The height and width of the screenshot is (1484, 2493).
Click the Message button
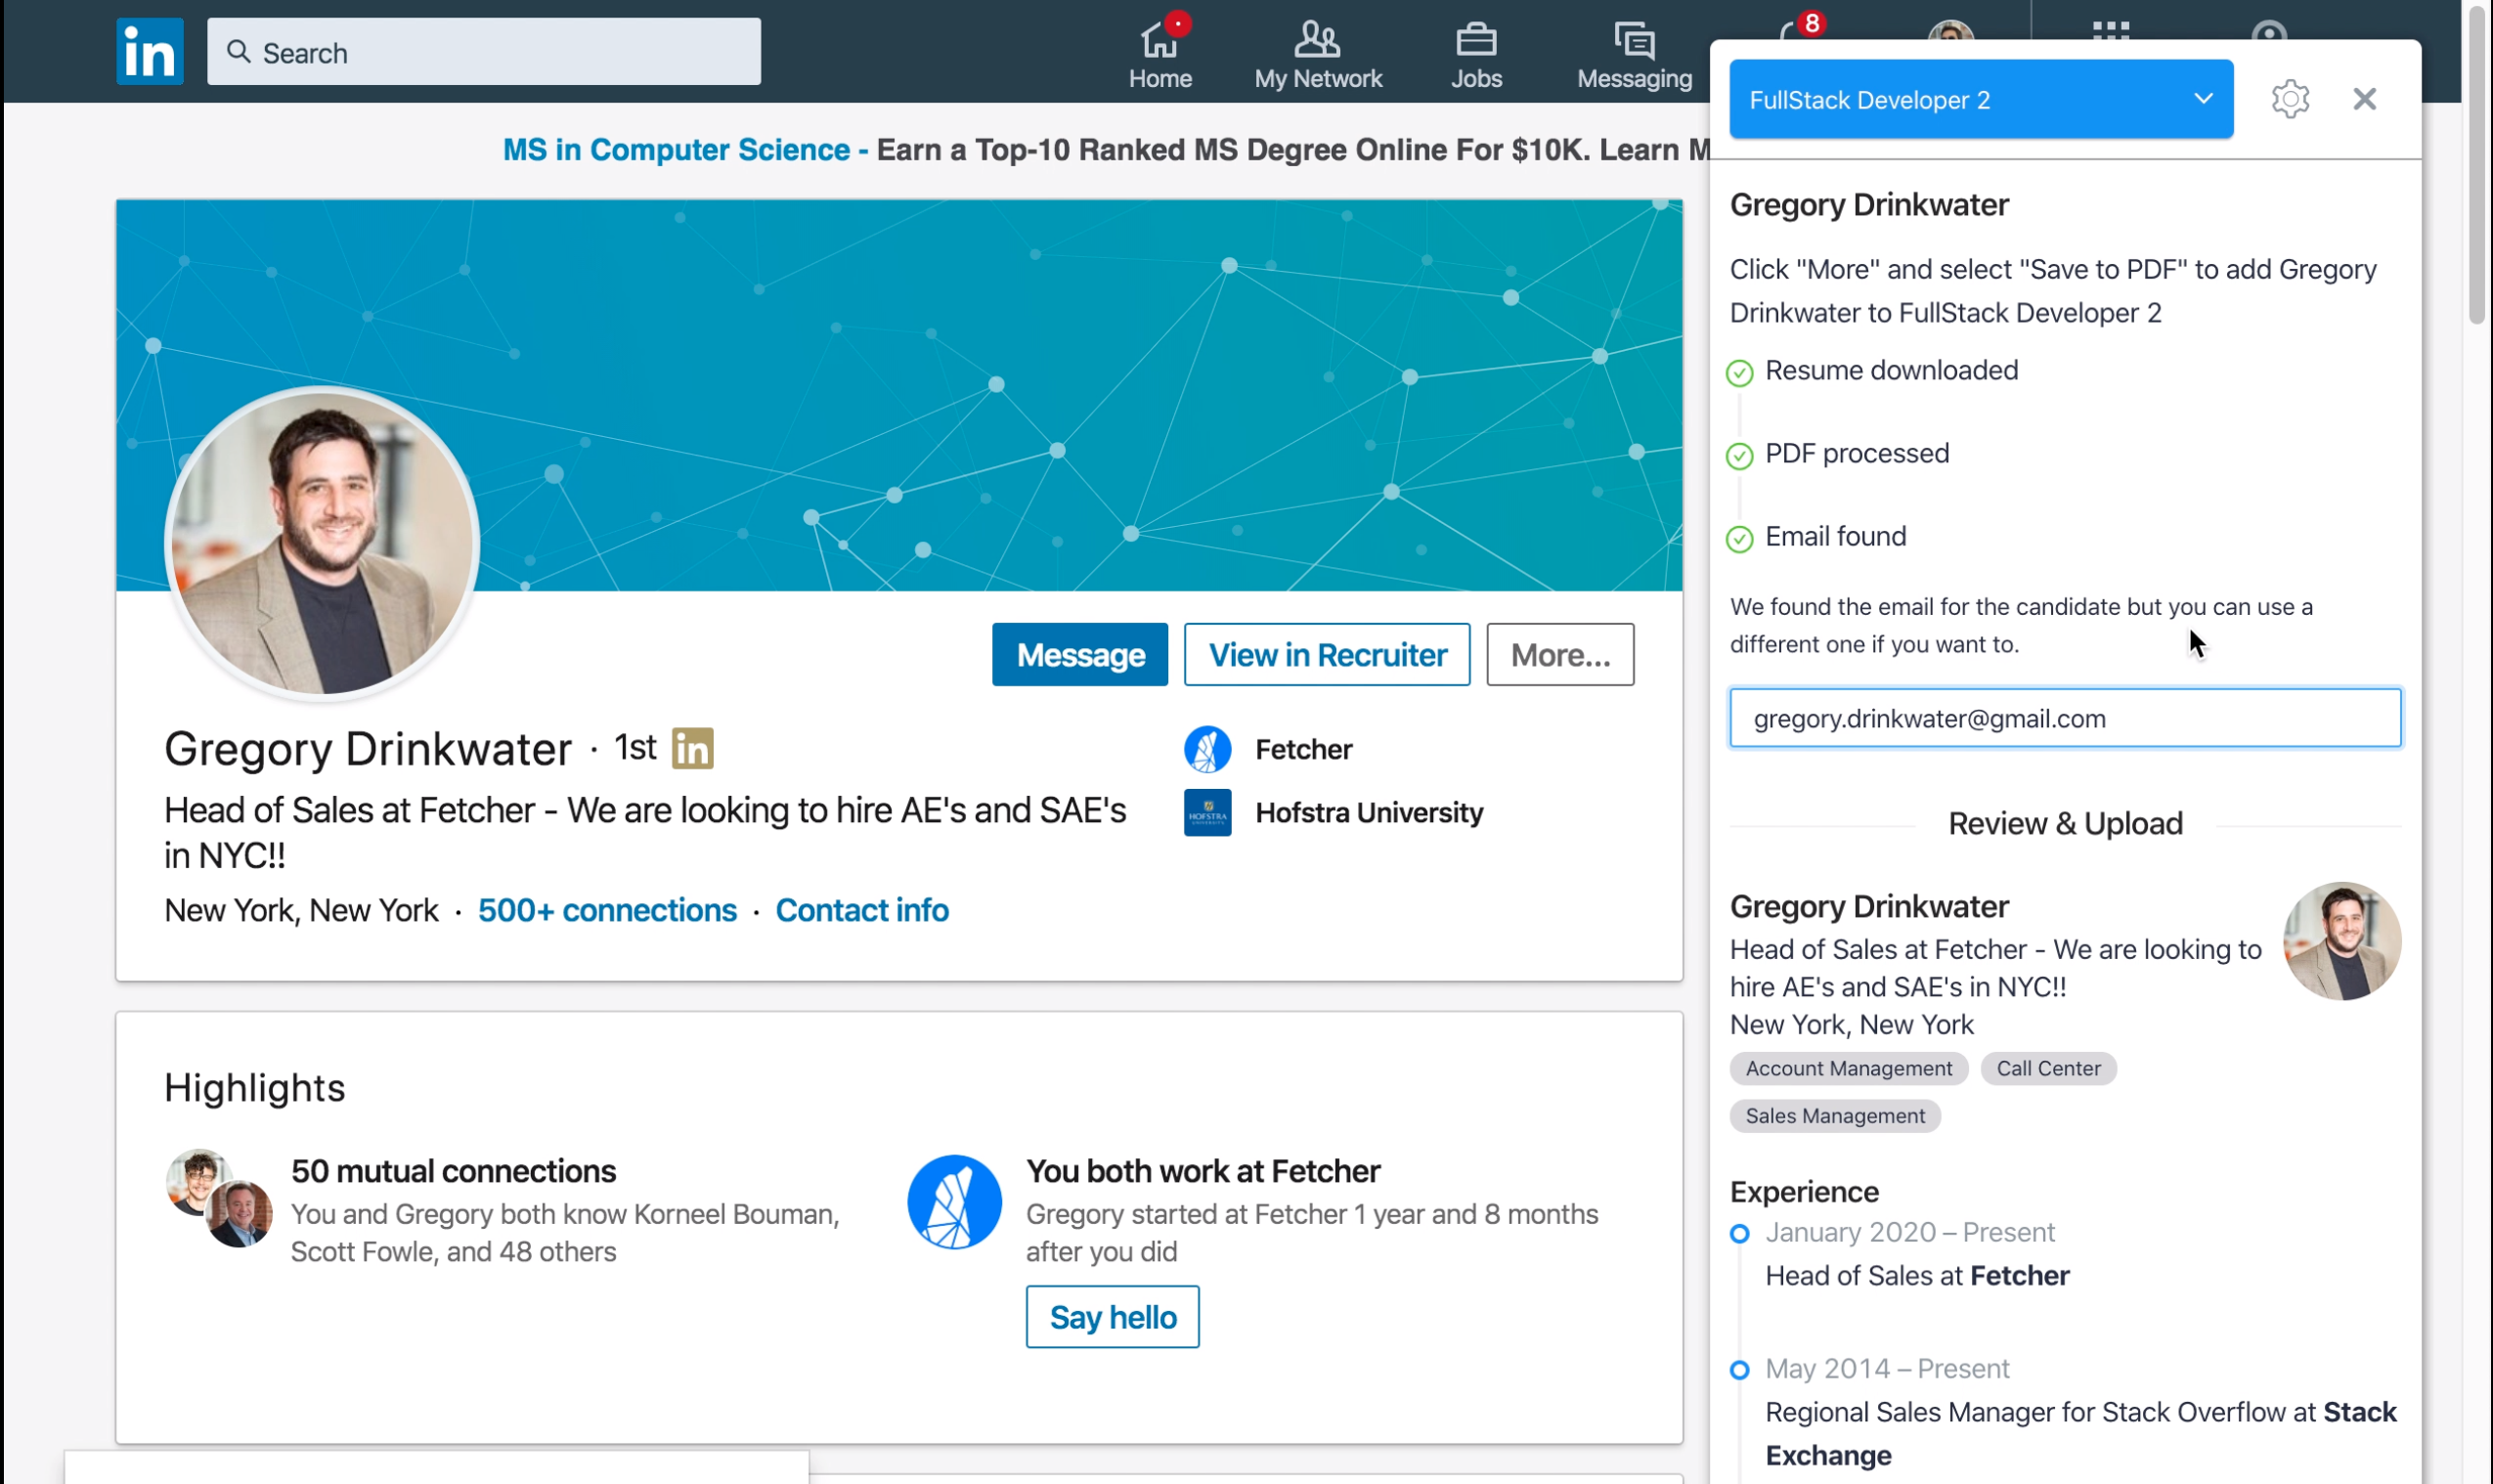tap(1079, 654)
